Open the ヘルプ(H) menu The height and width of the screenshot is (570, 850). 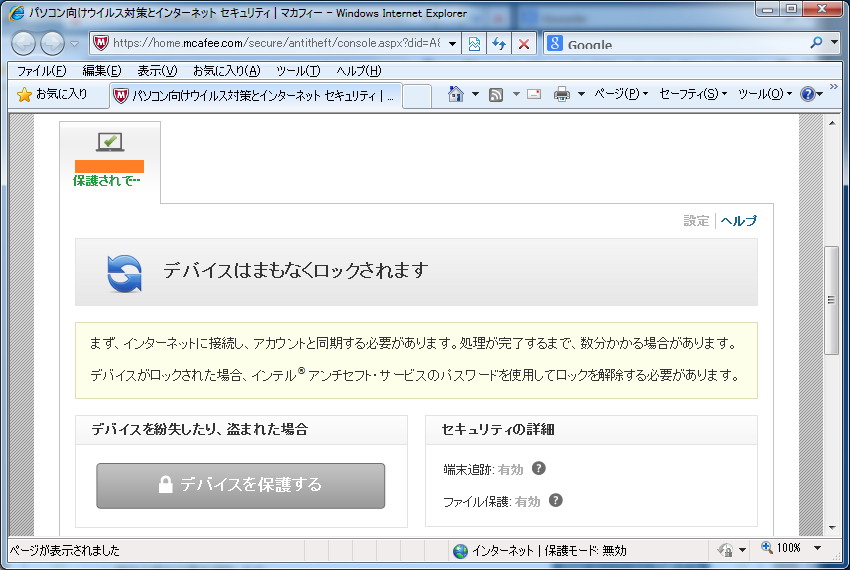(359, 71)
